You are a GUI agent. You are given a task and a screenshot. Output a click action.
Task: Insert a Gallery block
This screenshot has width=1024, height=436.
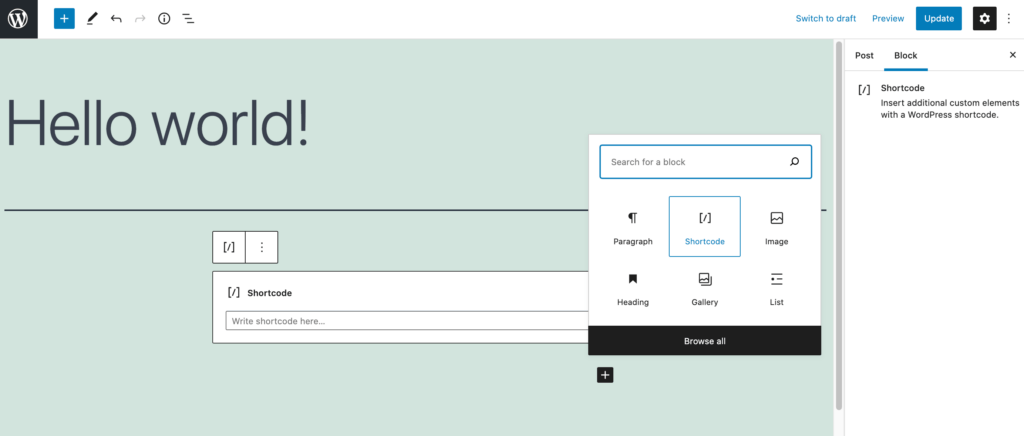pos(705,288)
